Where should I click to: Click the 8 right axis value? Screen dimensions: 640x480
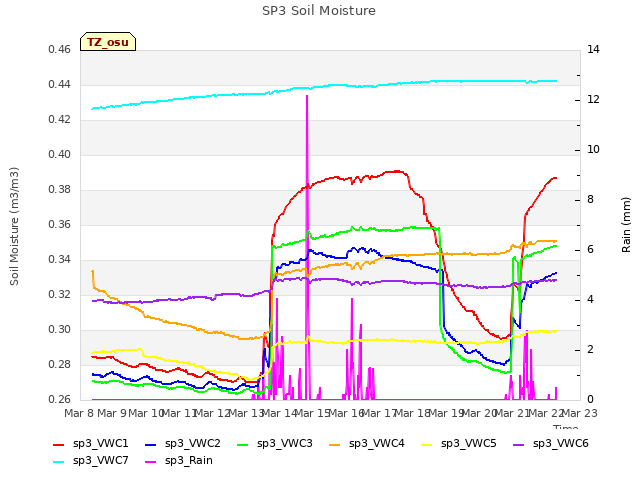(x=590, y=200)
